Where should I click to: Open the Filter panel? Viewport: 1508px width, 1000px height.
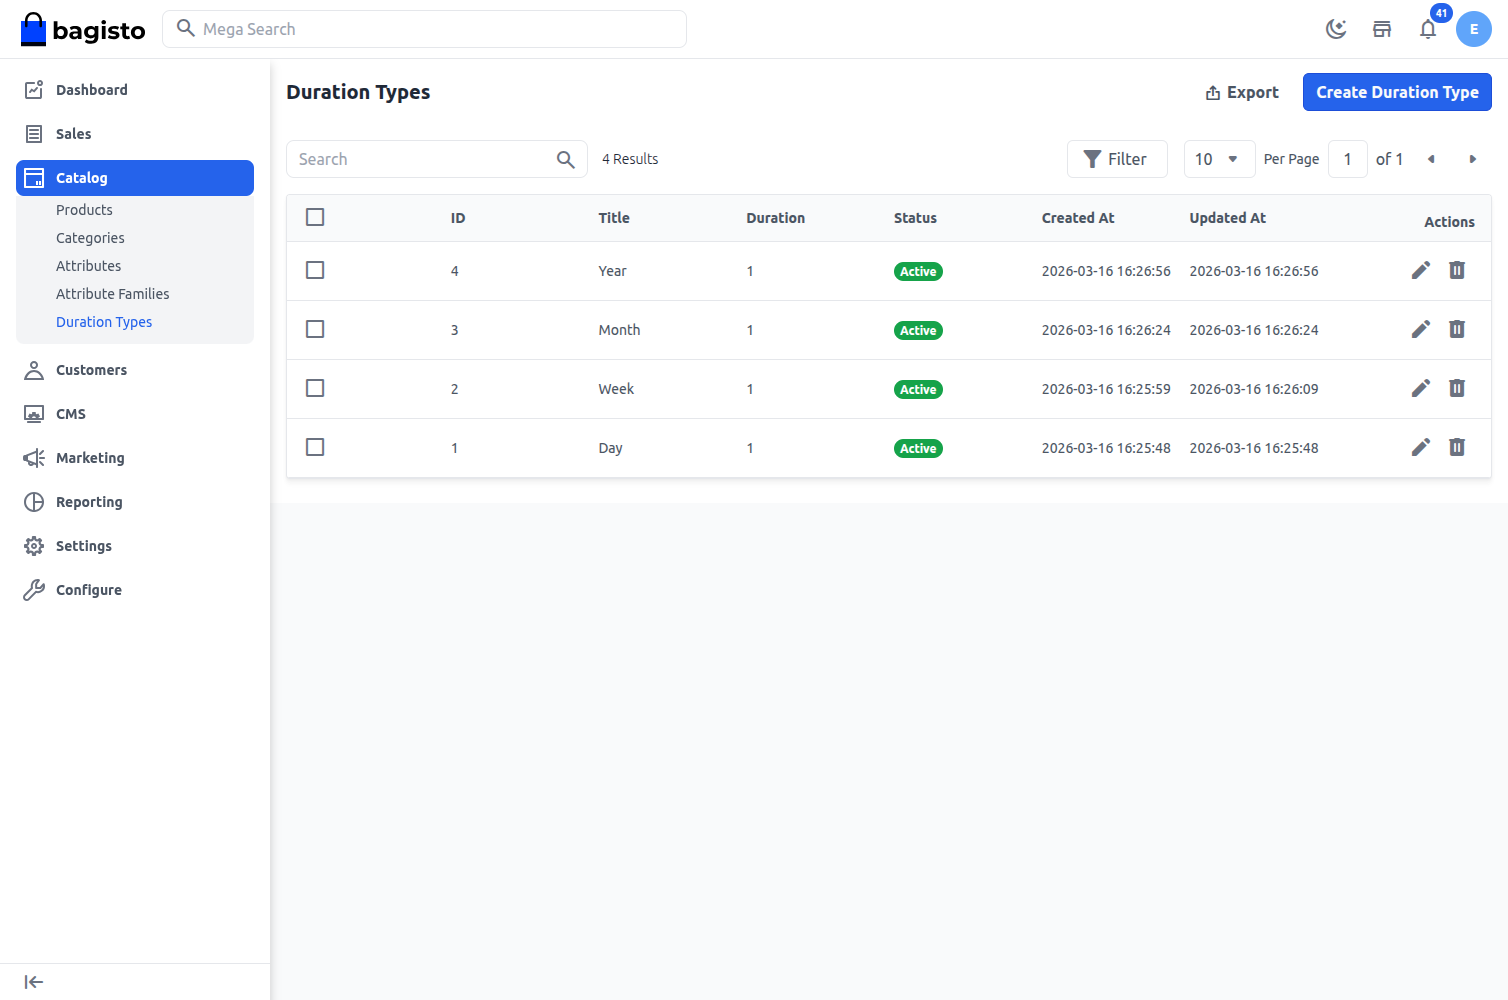pyautogui.click(x=1117, y=158)
